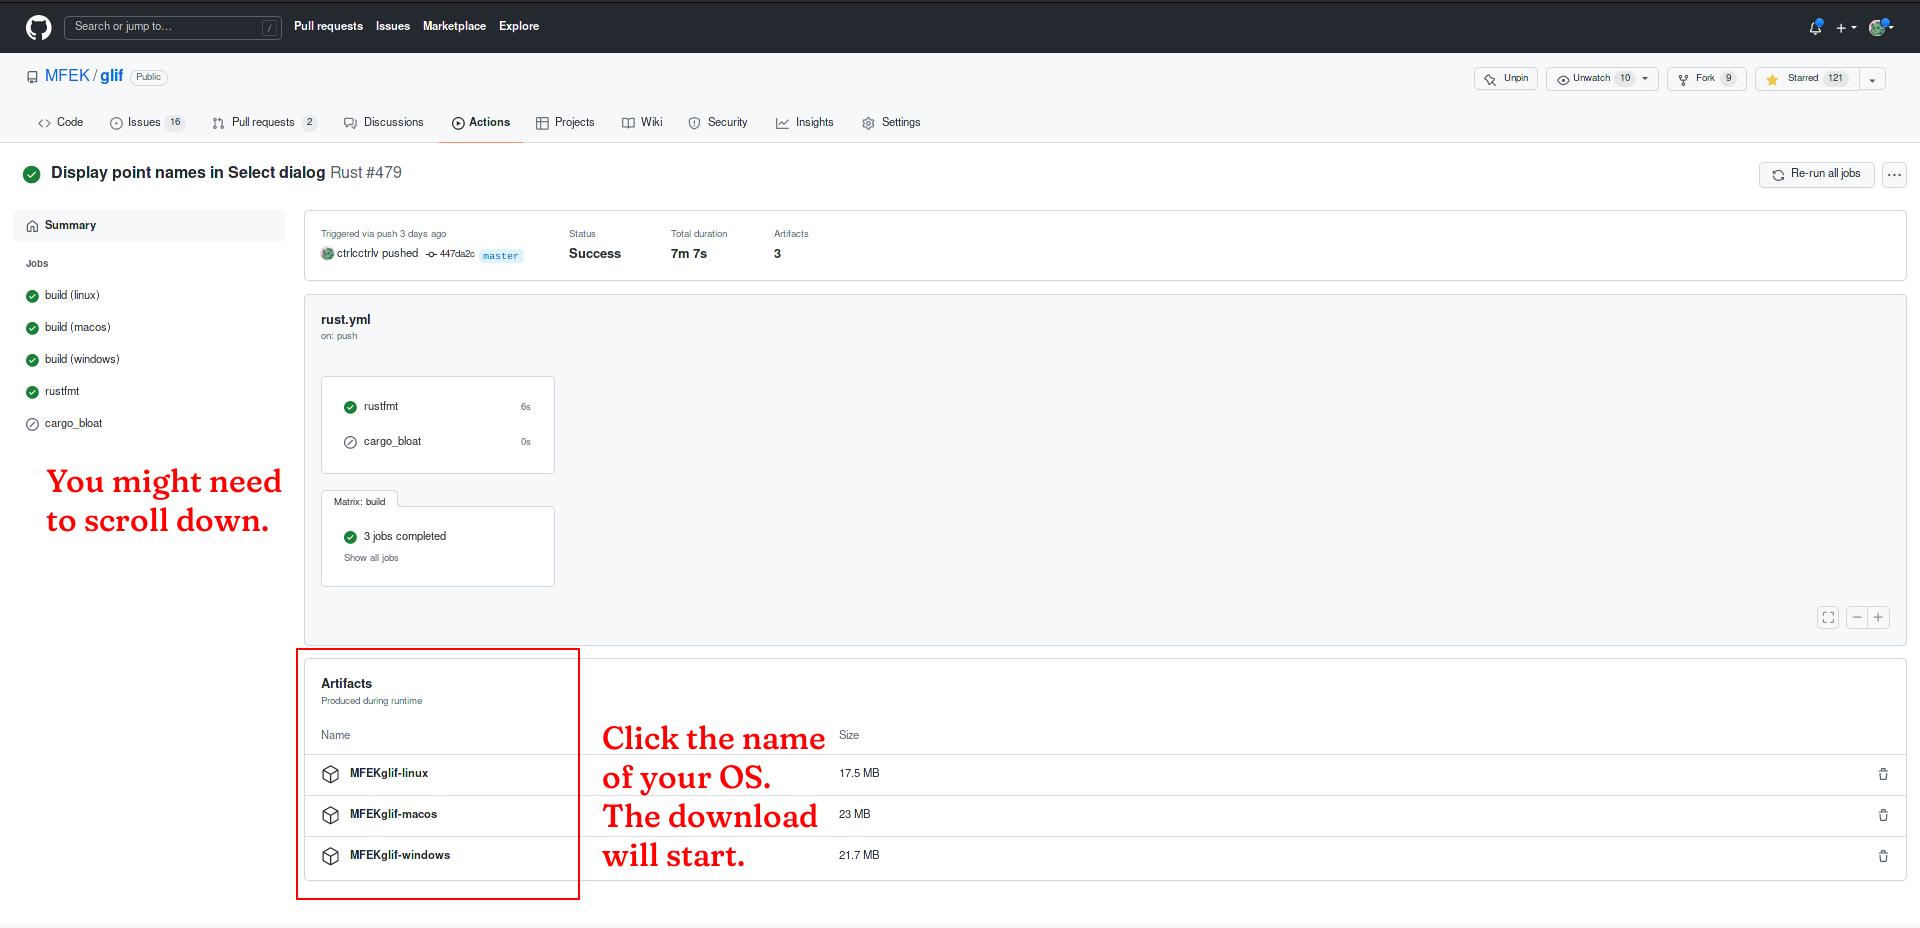Viewport: 1920px width, 928px height.
Task: Open the build (macos) job
Action: tap(78, 327)
